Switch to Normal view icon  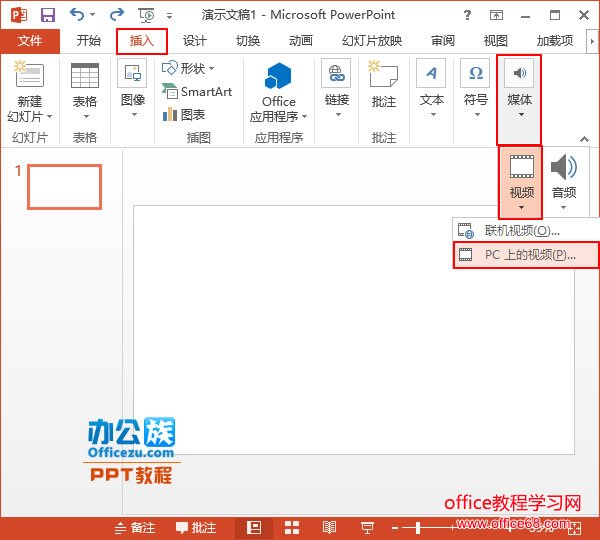point(254,528)
